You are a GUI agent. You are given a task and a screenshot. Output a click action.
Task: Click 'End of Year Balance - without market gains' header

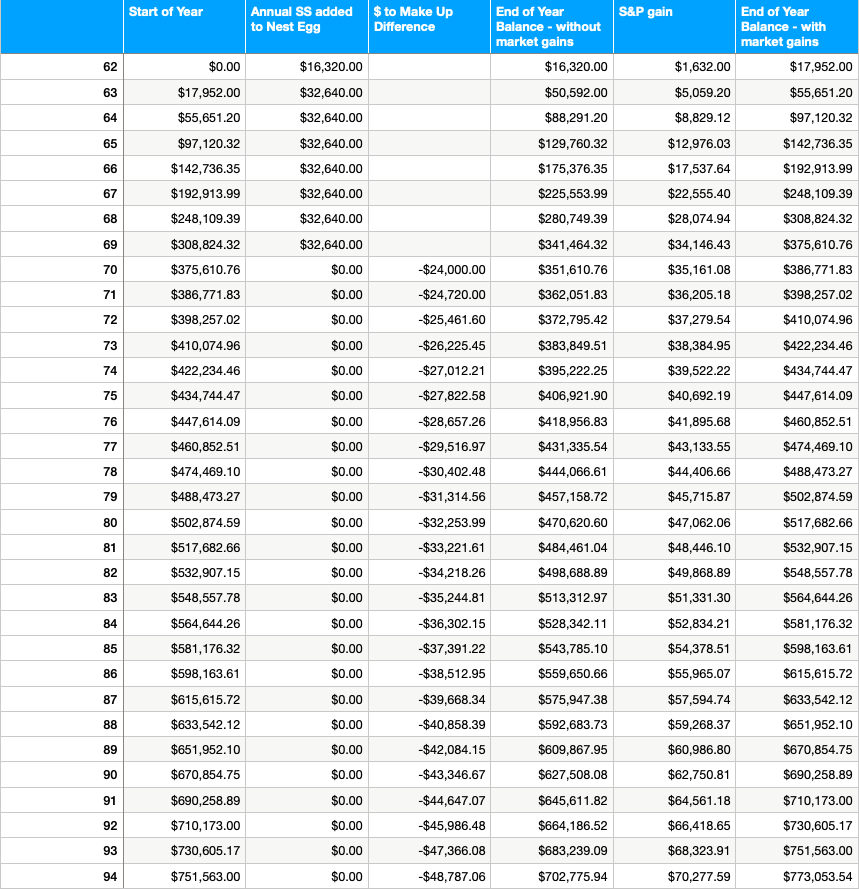[x=549, y=27]
